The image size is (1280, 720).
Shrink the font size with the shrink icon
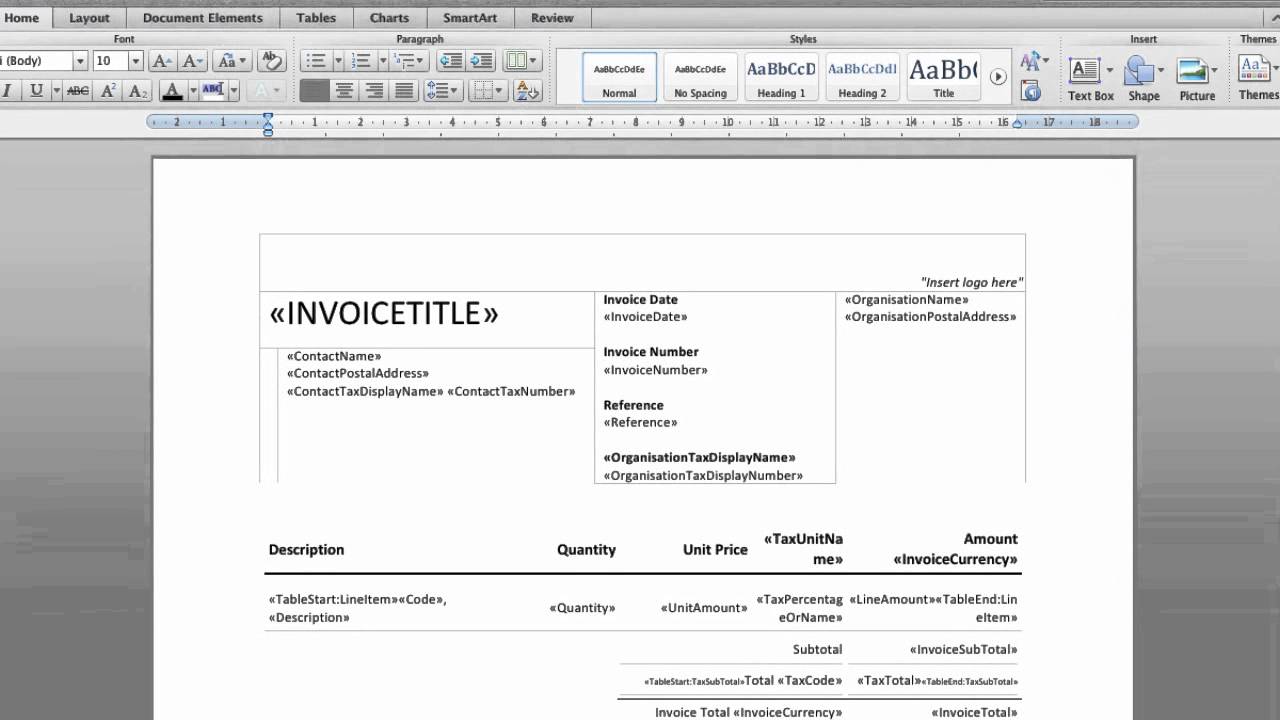[x=193, y=61]
